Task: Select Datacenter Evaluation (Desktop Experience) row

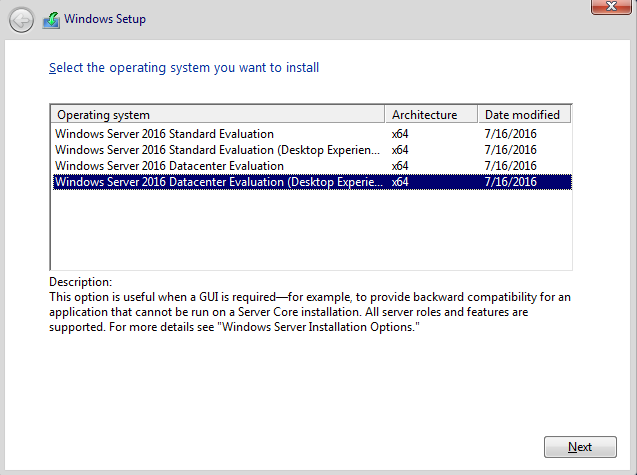Action: [312, 182]
